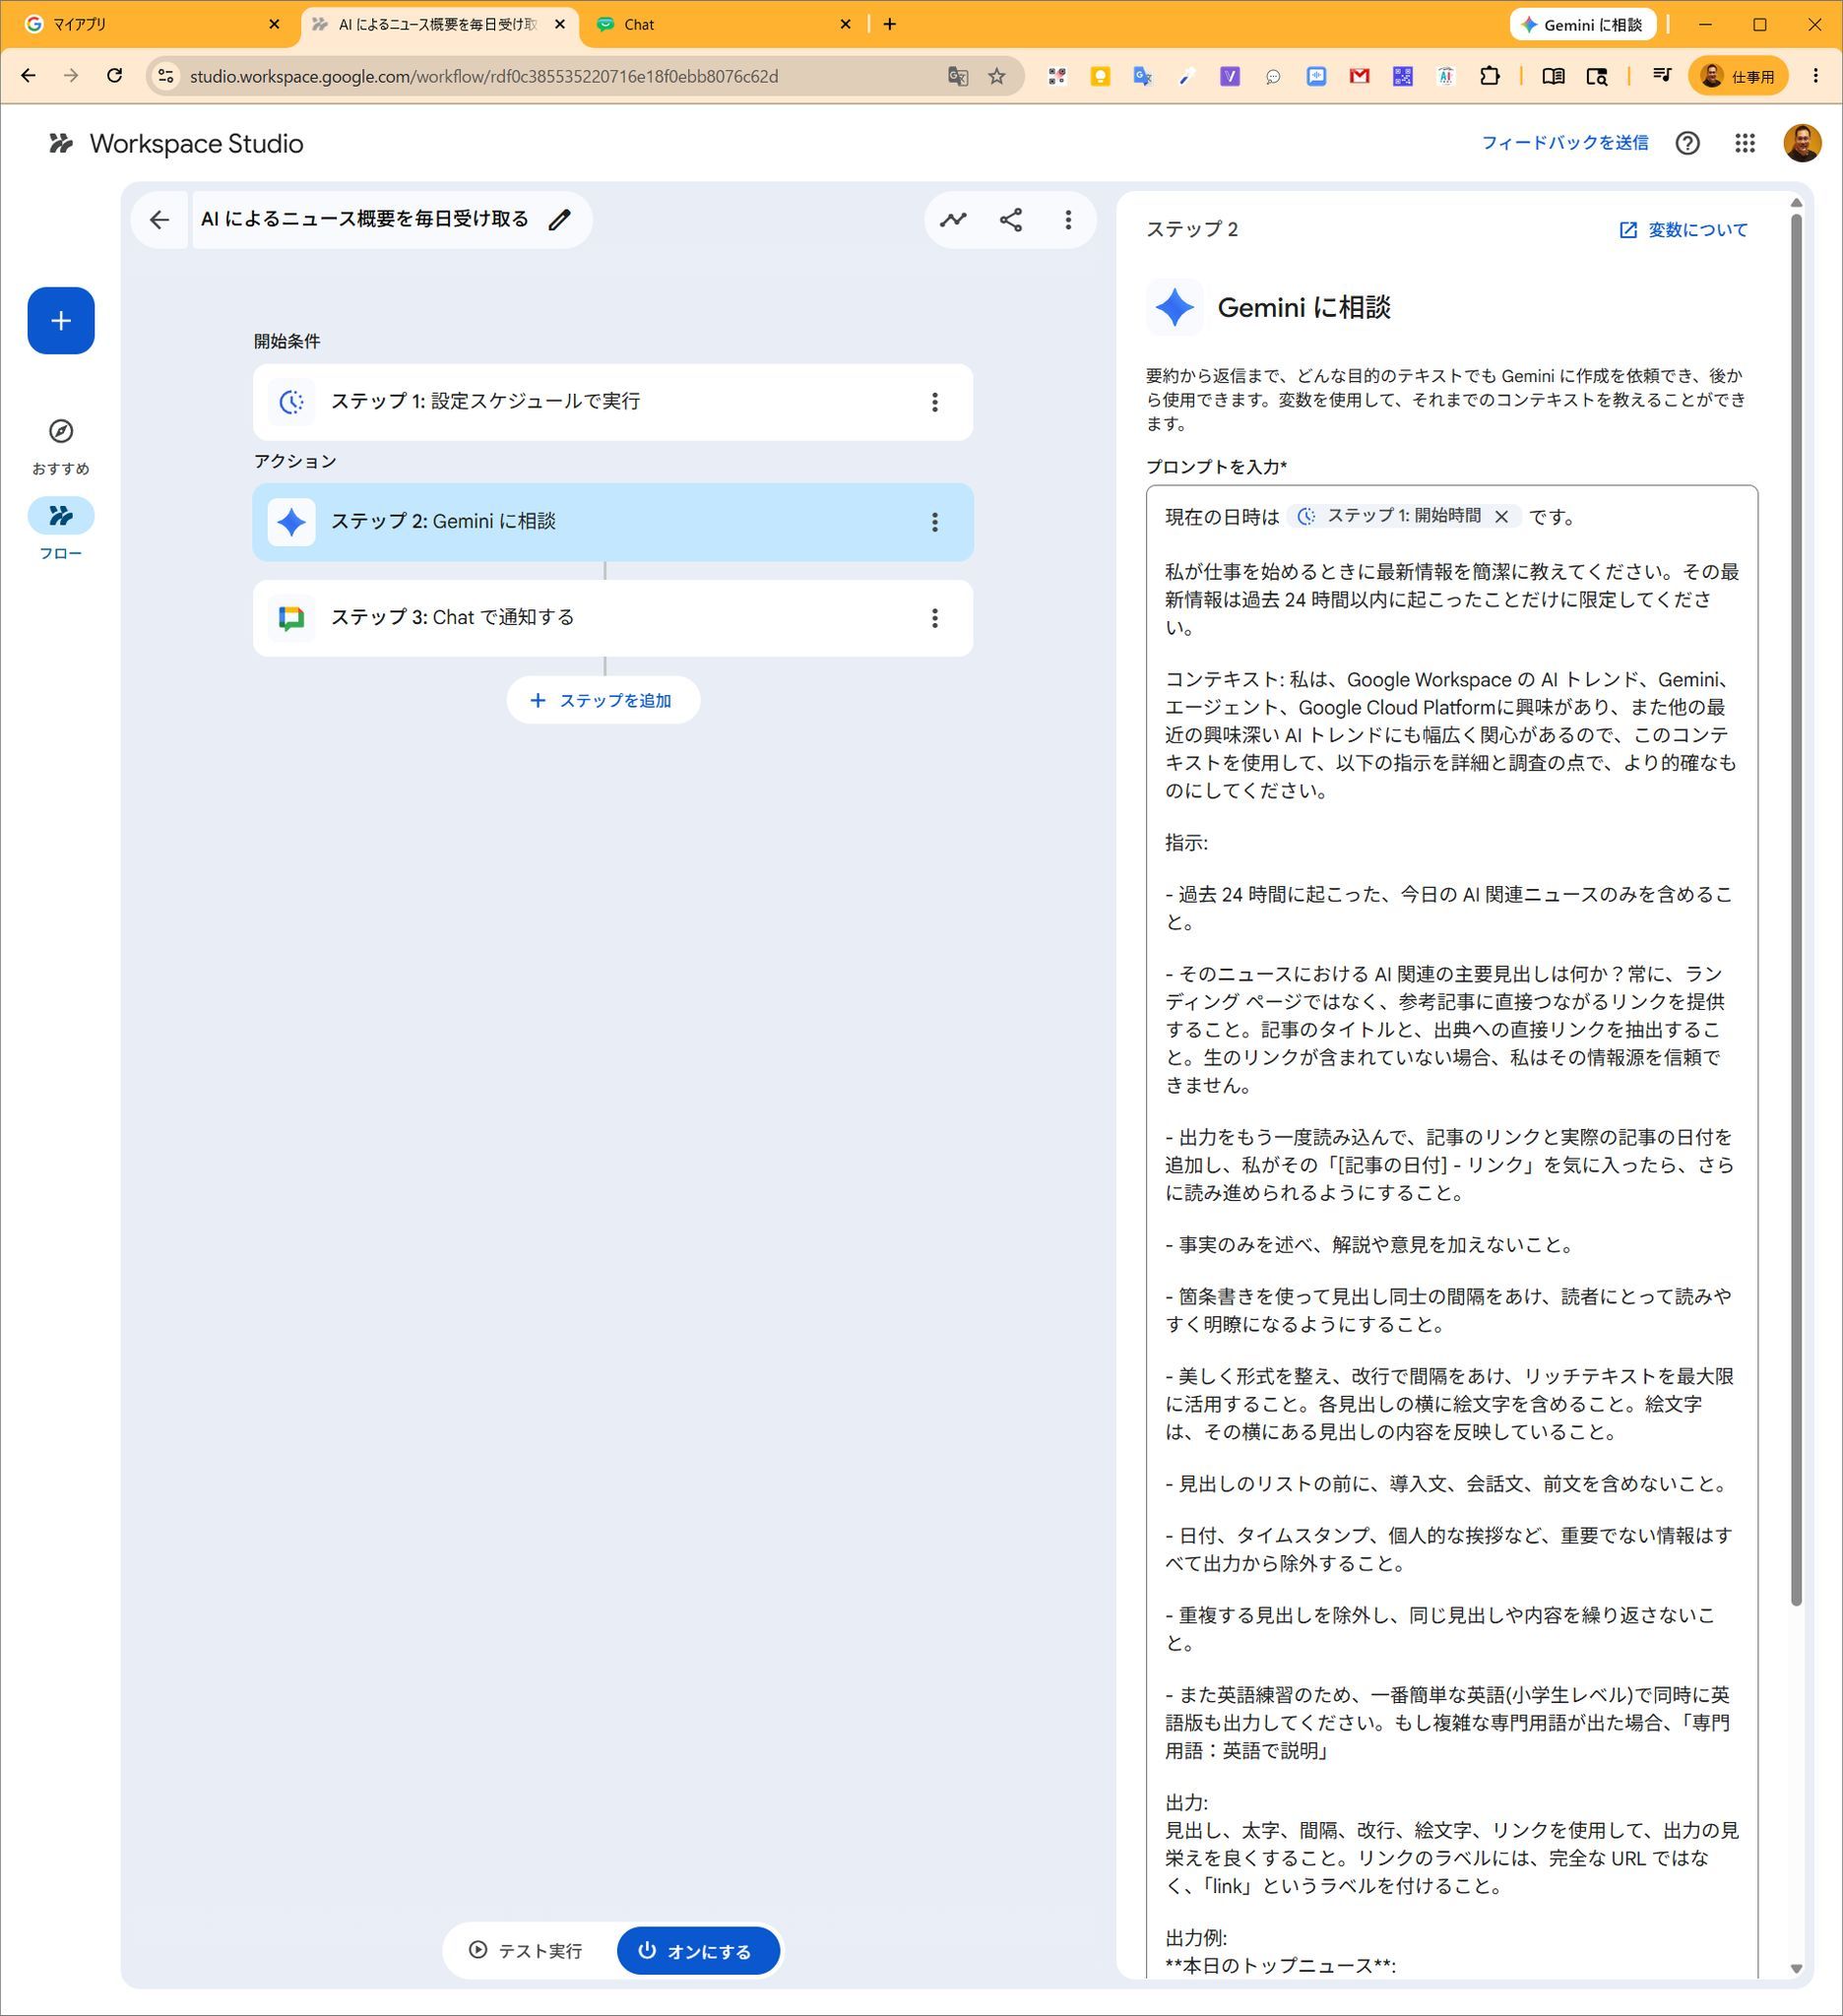This screenshot has height=2016, width=1843.
Task: Select ステップ 3: Chat で通知する card
Action: (x=612, y=618)
